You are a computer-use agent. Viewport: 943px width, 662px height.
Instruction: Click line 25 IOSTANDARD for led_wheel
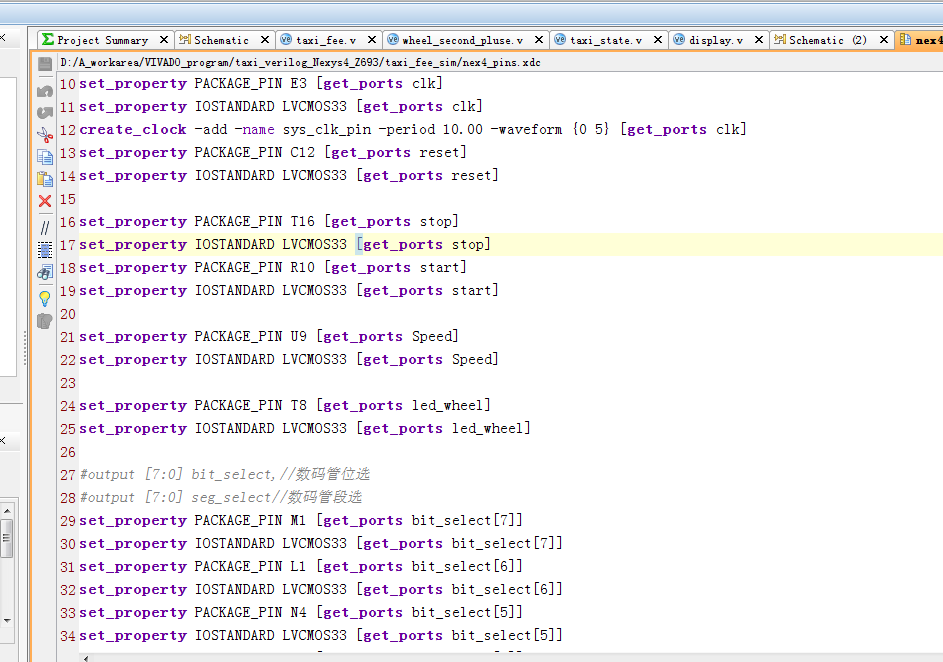(305, 429)
